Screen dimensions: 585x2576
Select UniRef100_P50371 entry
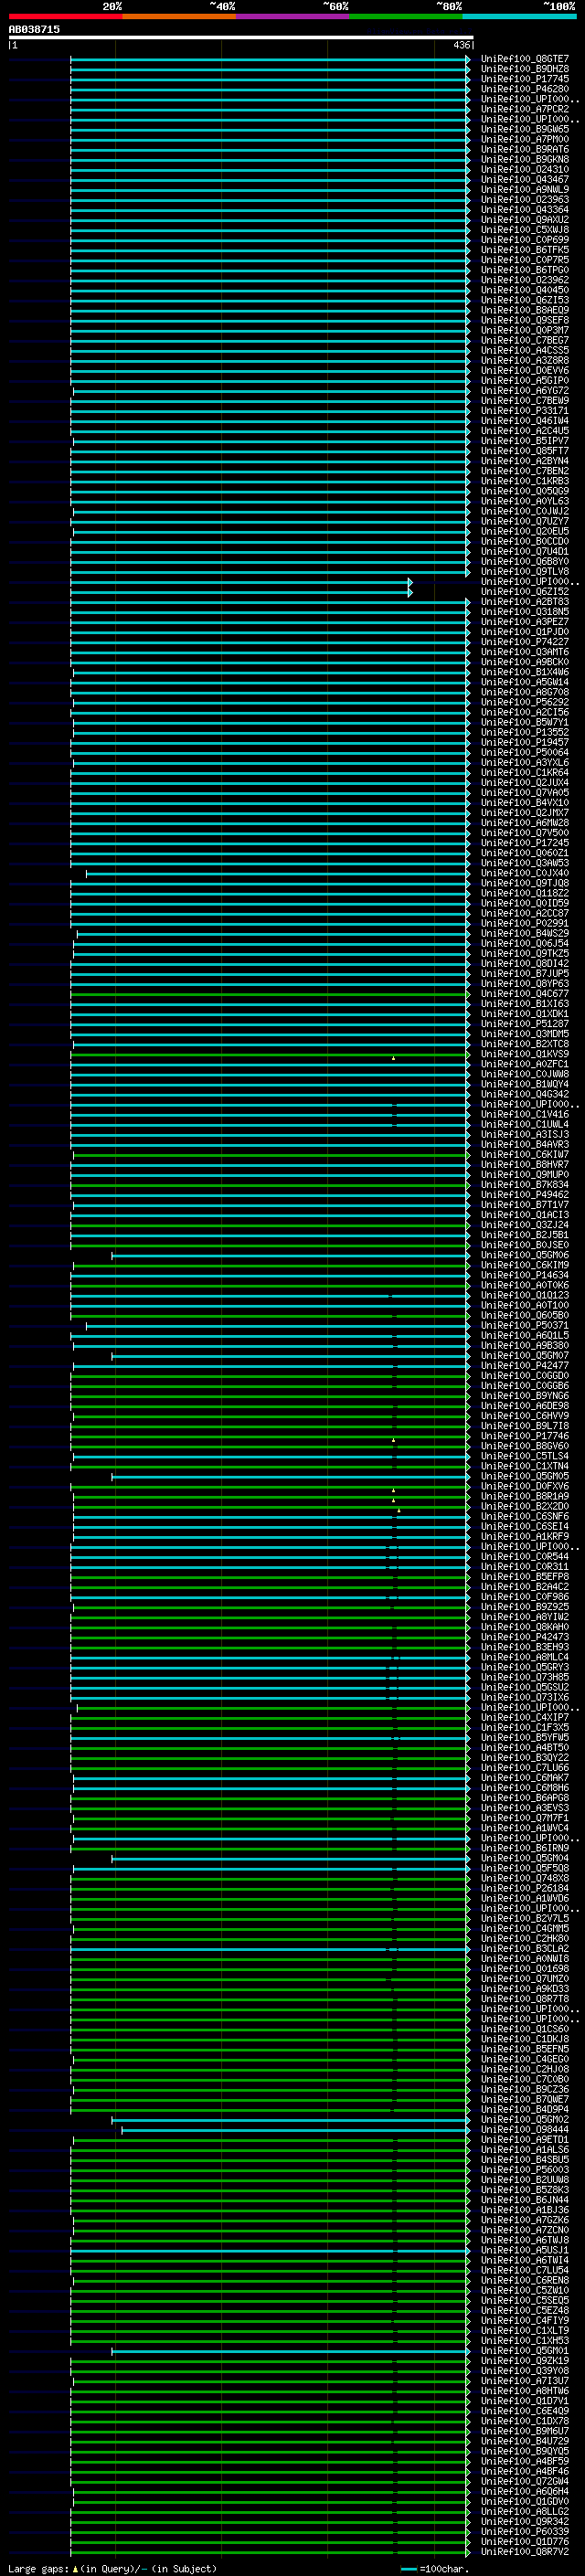(524, 1326)
